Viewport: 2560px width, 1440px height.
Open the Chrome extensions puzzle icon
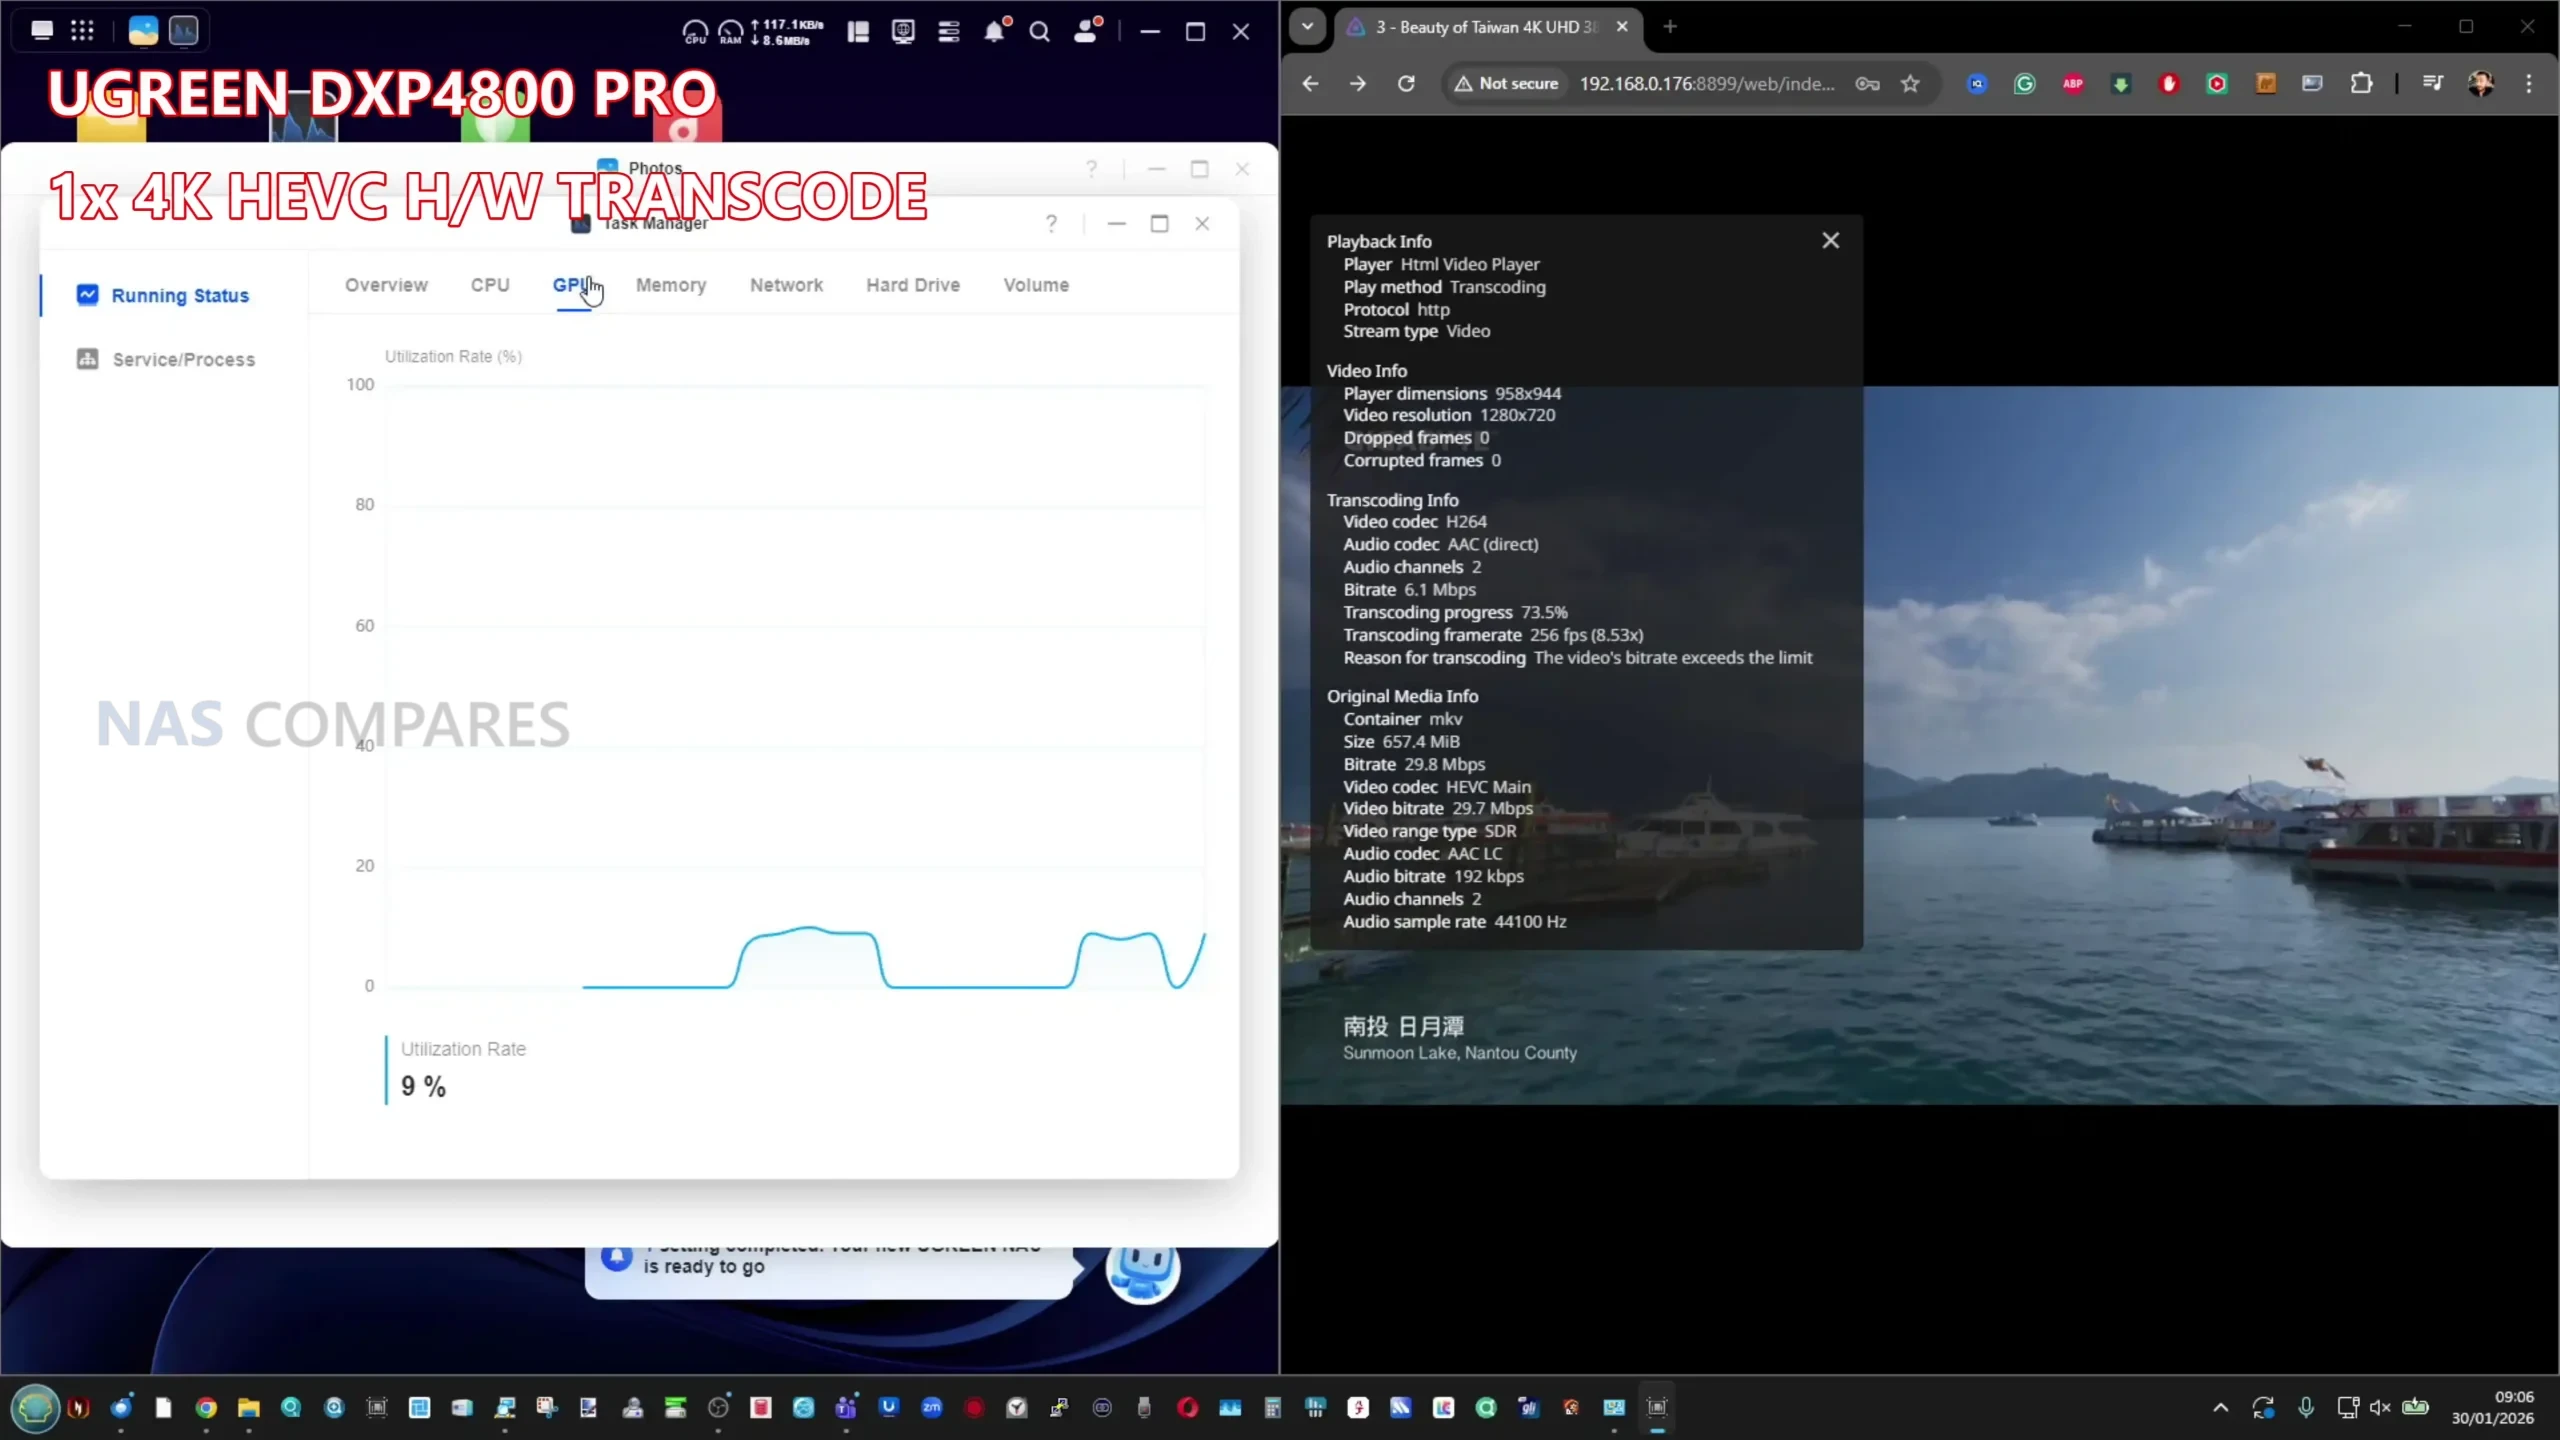[2361, 84]
